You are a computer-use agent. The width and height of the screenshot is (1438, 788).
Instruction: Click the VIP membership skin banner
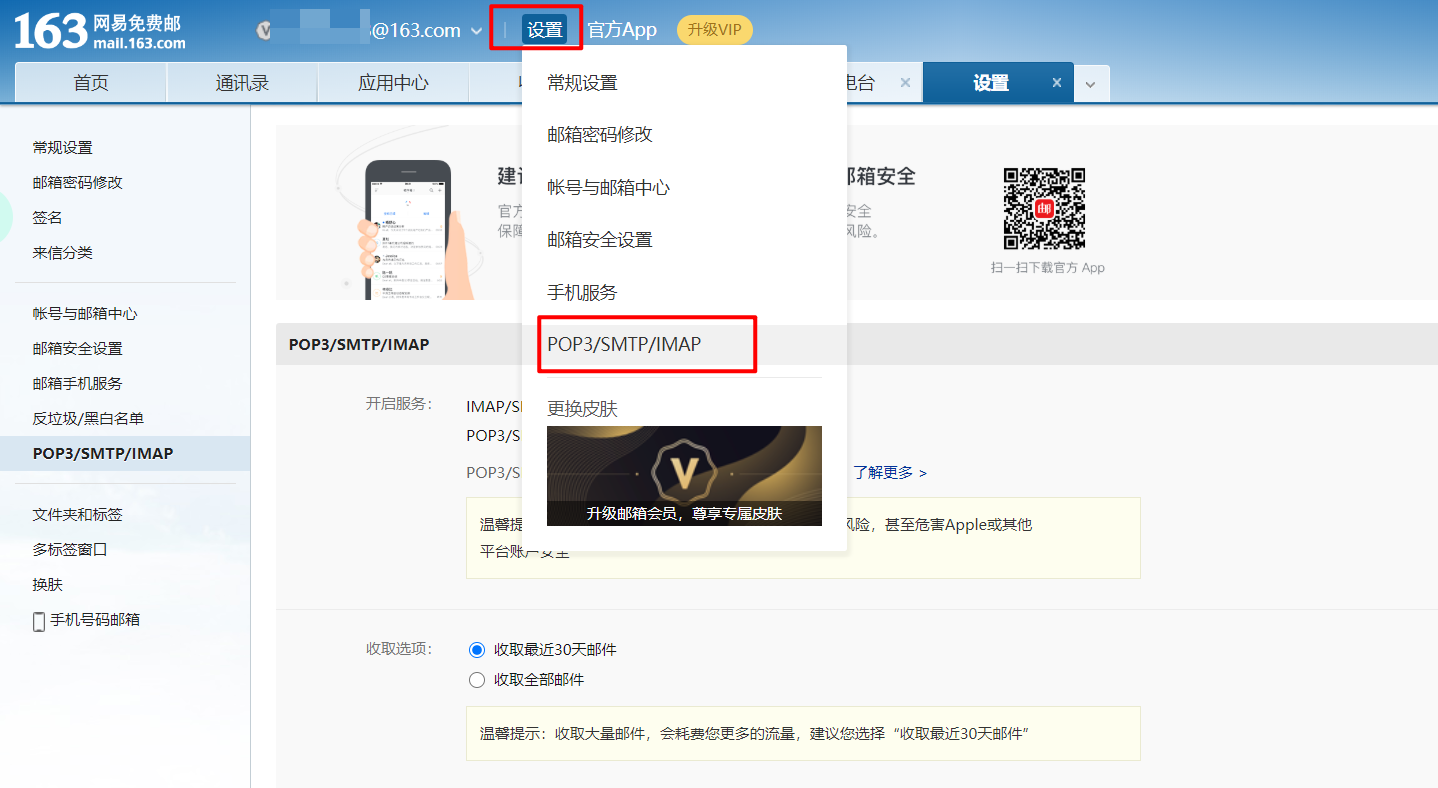[684, 476]
